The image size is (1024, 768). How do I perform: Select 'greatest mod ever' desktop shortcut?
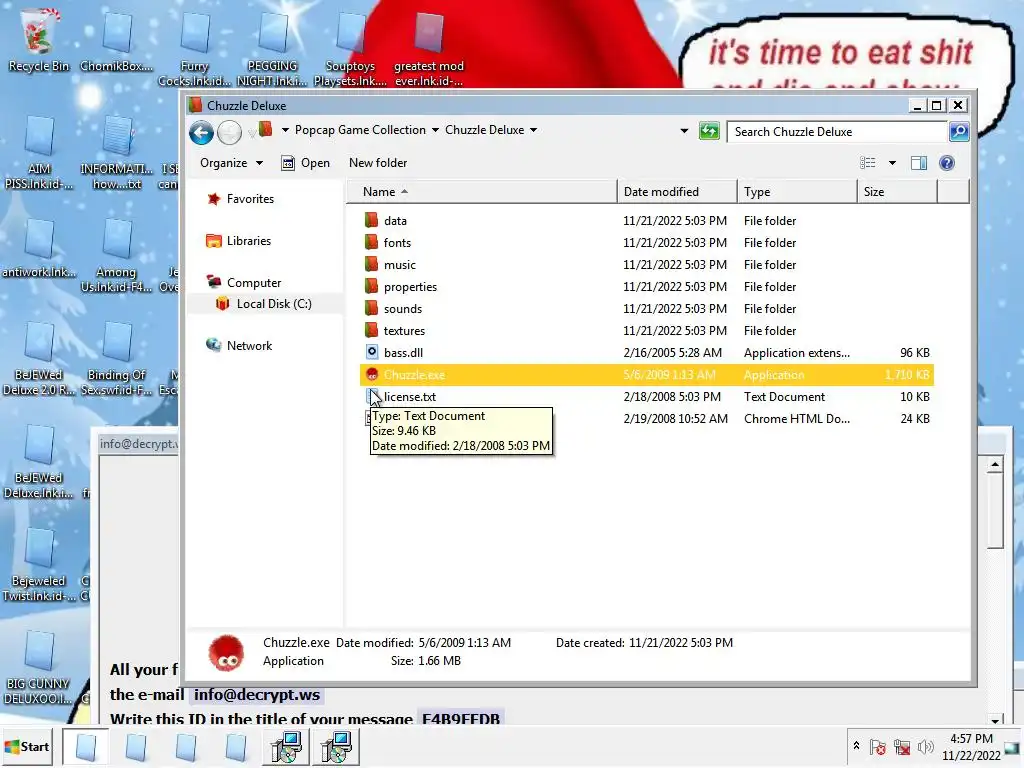[429, 49]
